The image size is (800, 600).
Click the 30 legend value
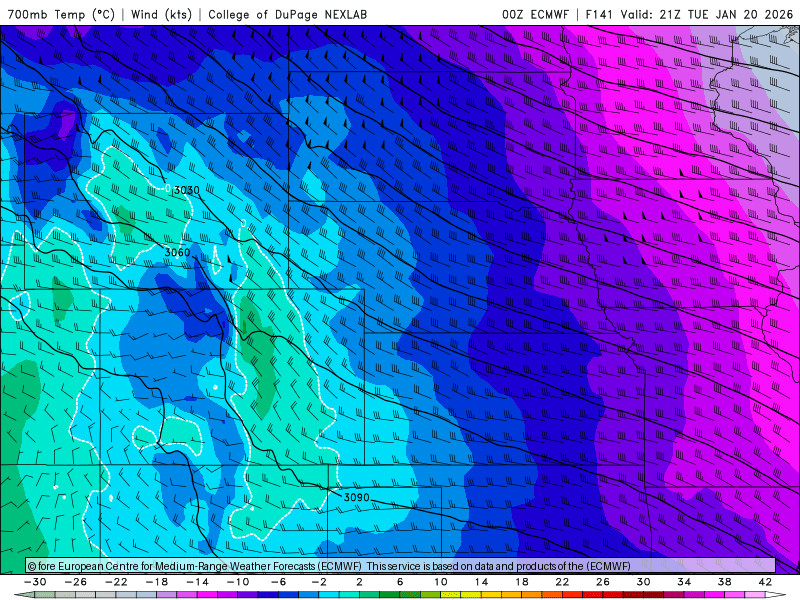tap(643, 582)
